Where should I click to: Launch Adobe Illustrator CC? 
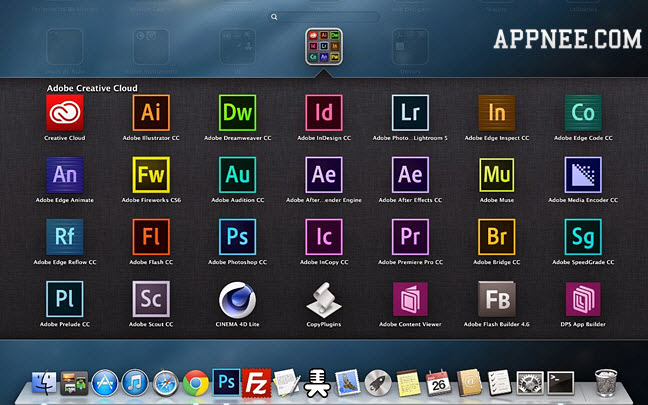(151, 112)
